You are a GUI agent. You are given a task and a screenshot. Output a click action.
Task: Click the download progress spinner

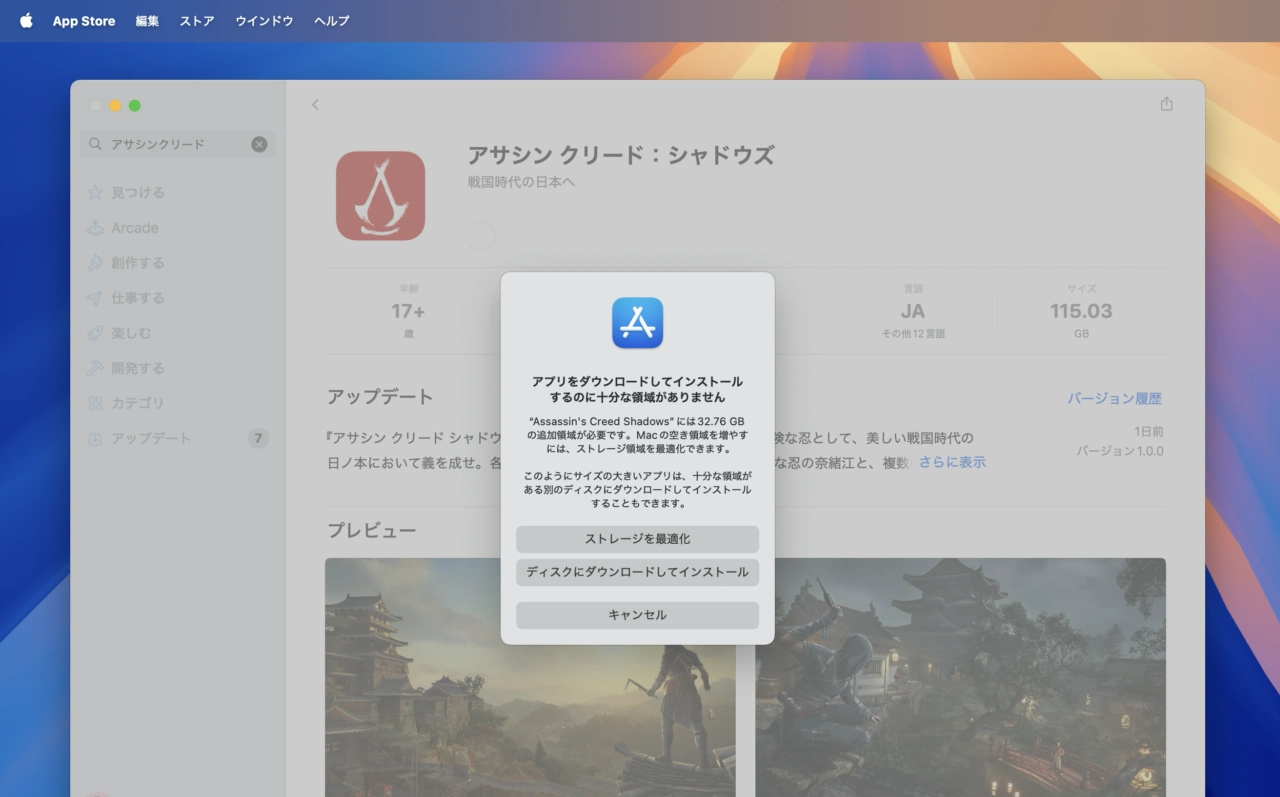point(481,236)
